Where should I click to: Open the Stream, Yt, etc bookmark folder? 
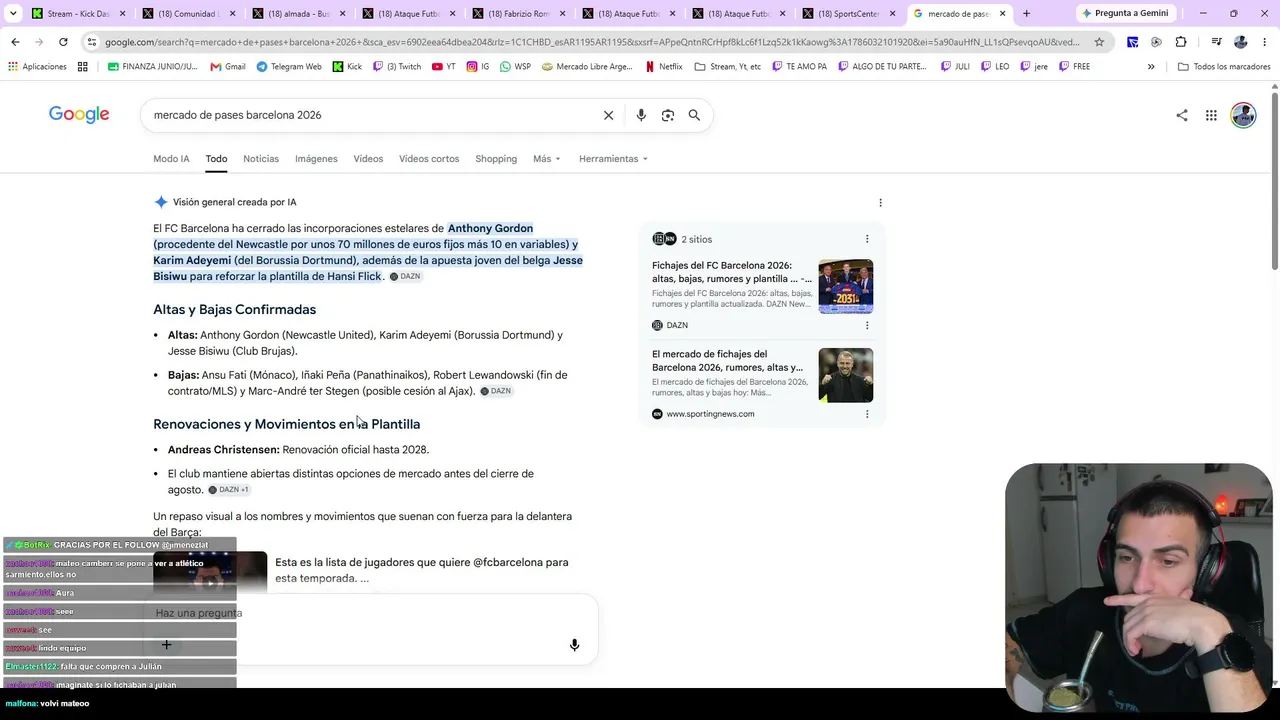pyautogui.click(x=727, y=66)
